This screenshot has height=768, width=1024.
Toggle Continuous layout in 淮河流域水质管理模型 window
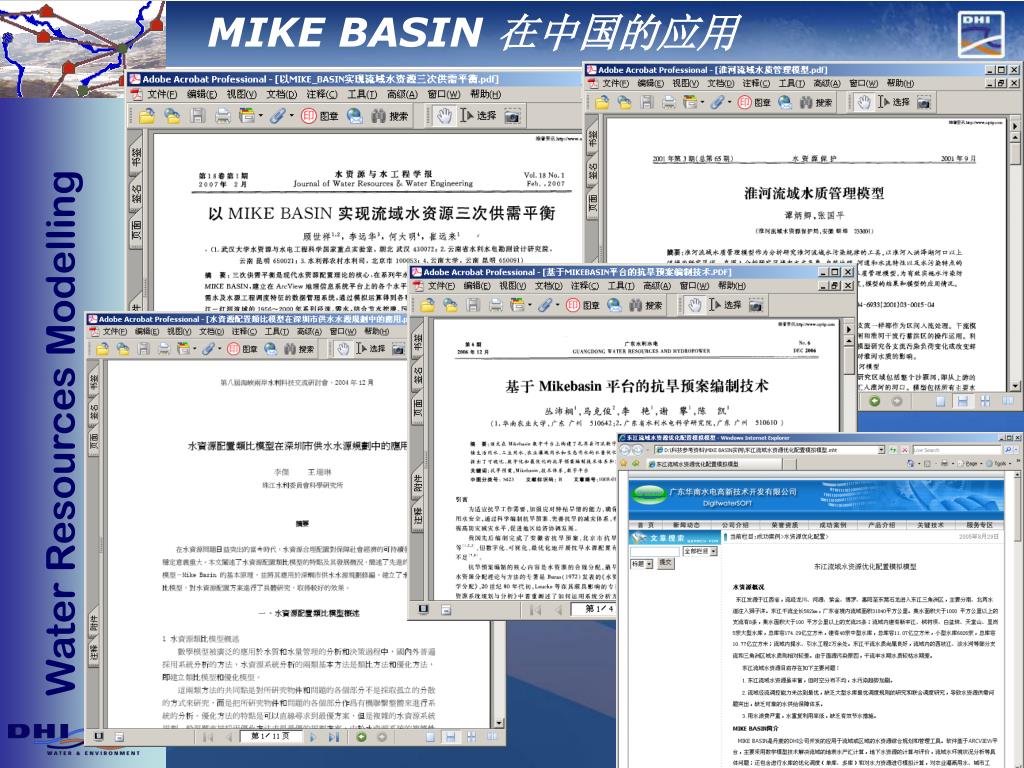963,401
